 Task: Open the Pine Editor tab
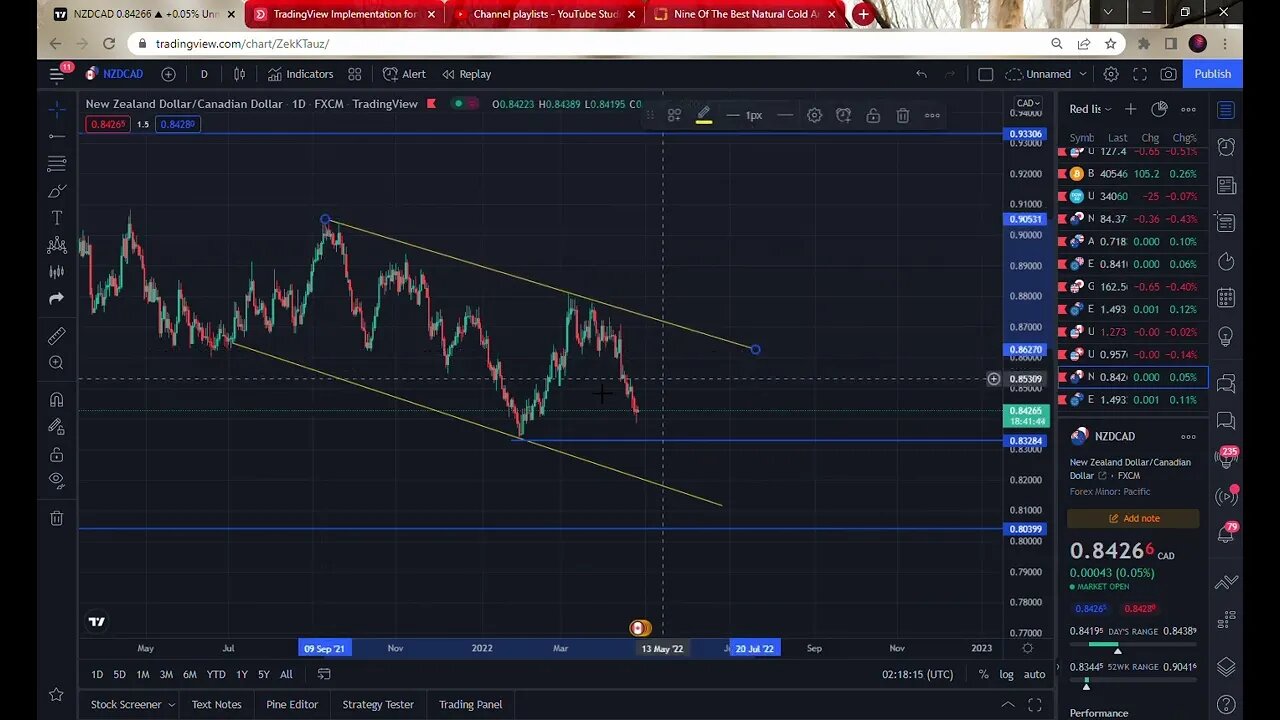292,704
